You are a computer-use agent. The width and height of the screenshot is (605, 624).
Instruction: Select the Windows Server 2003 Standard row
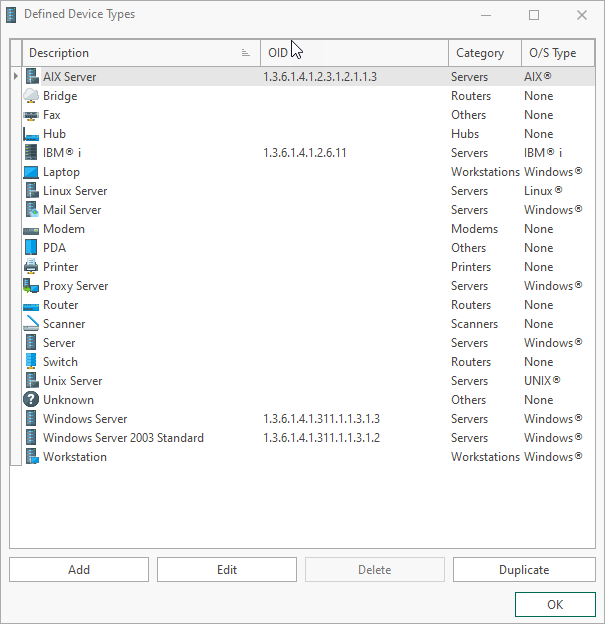pos(123,438)
